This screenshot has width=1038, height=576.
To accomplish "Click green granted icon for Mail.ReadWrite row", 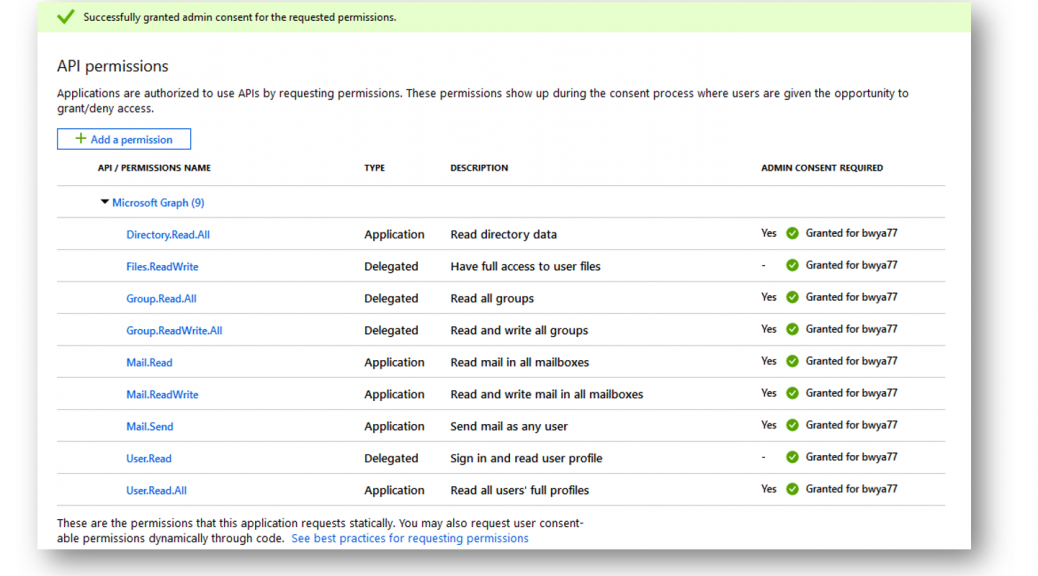I will tap(792, 393).
